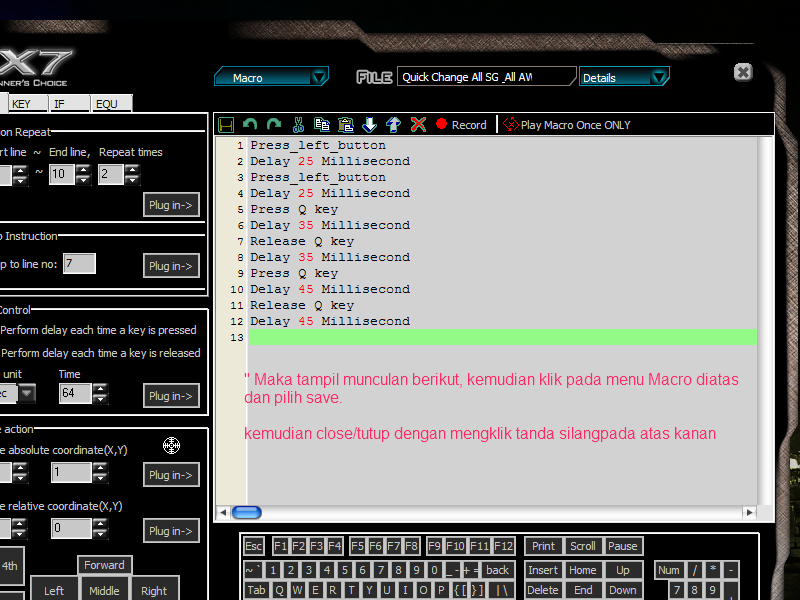The image size is (800, 600).
Task: Undo the last macro edit
Action: (250, 124)
